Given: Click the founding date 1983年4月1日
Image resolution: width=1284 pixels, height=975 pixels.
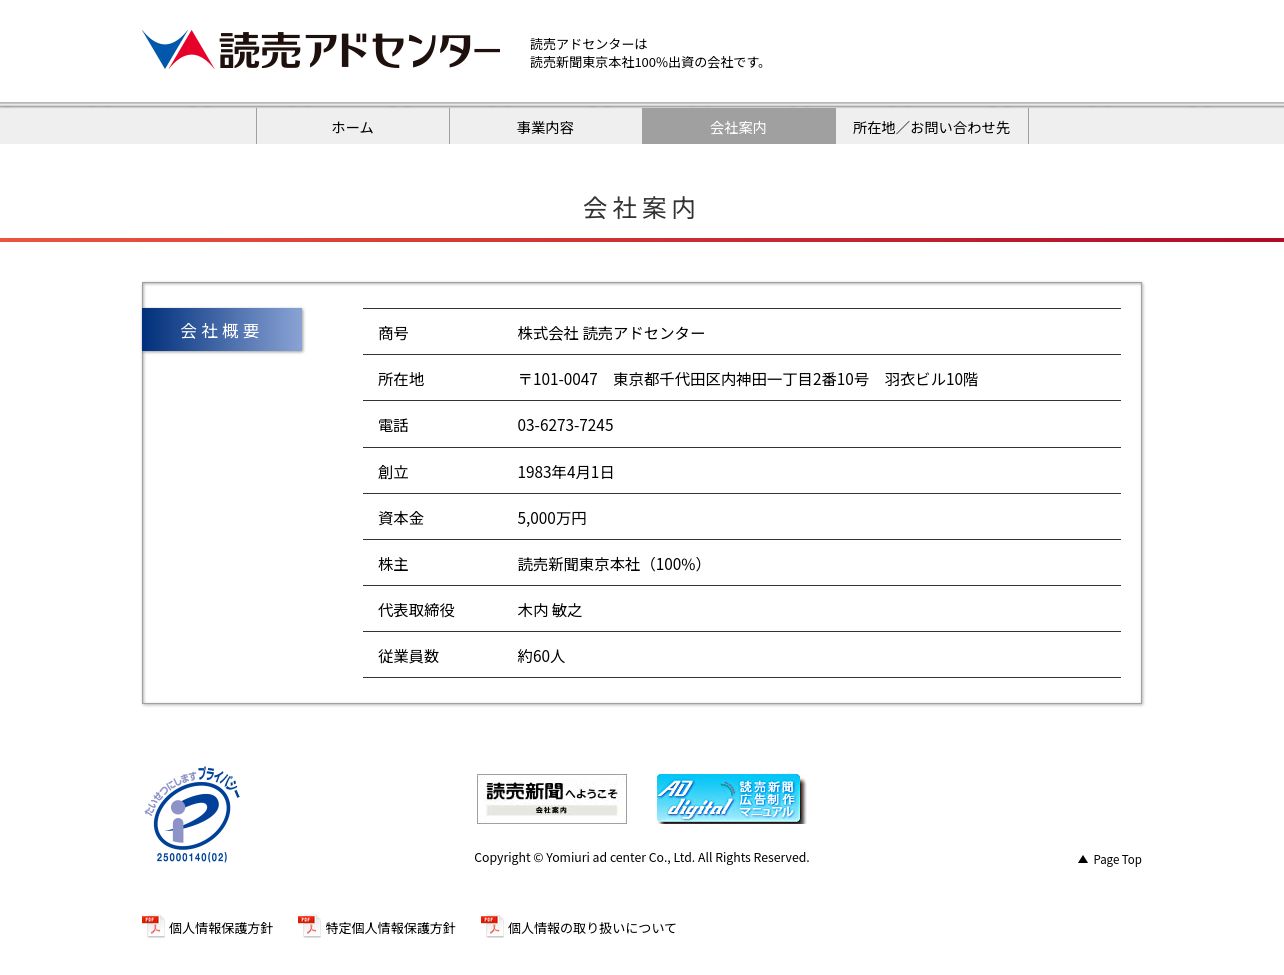Looking at the screenshot, I should 565,472.
